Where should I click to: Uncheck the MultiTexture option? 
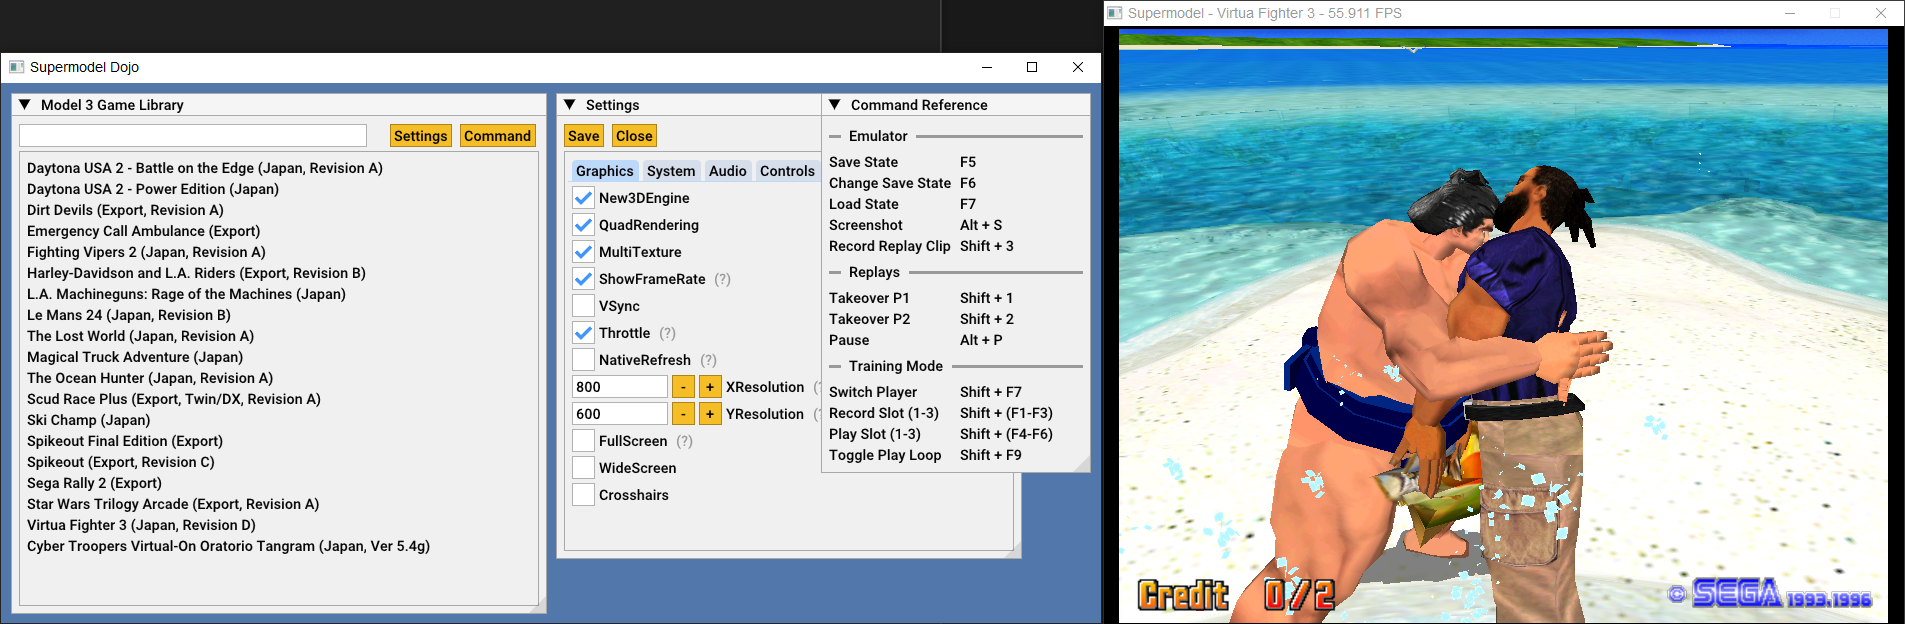pos(584,252)
